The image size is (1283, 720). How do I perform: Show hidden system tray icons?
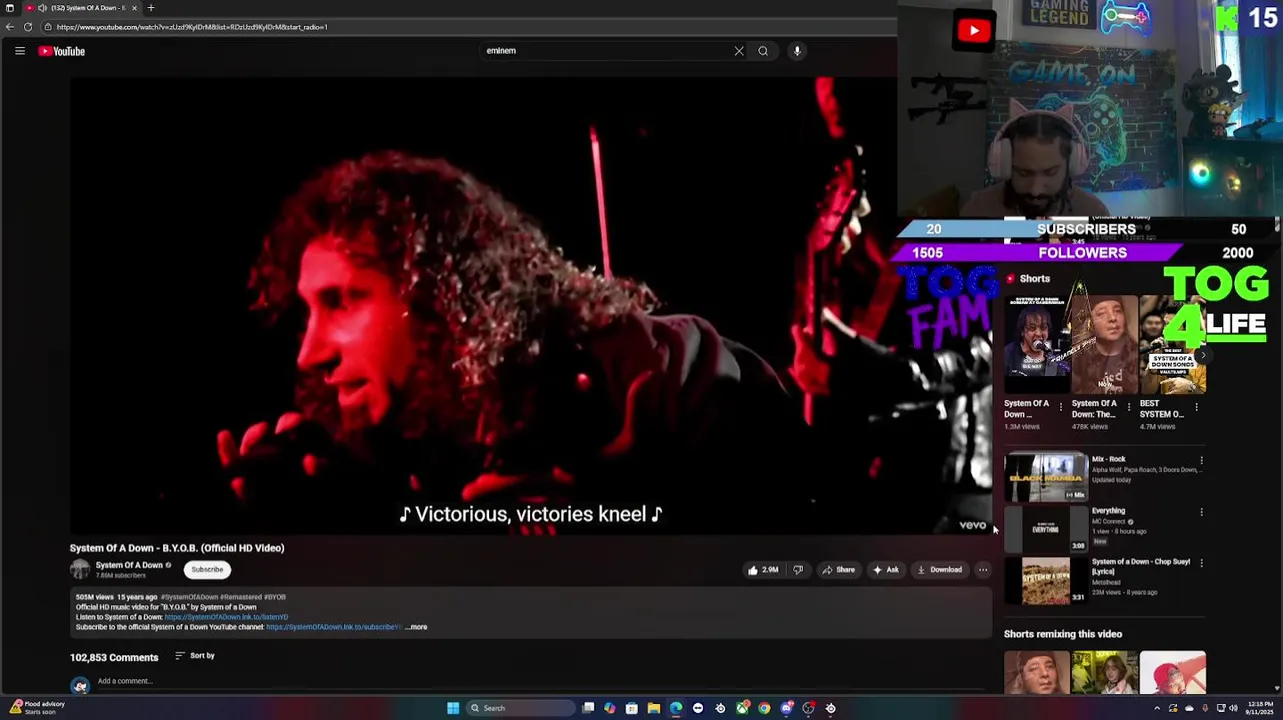1157,708
